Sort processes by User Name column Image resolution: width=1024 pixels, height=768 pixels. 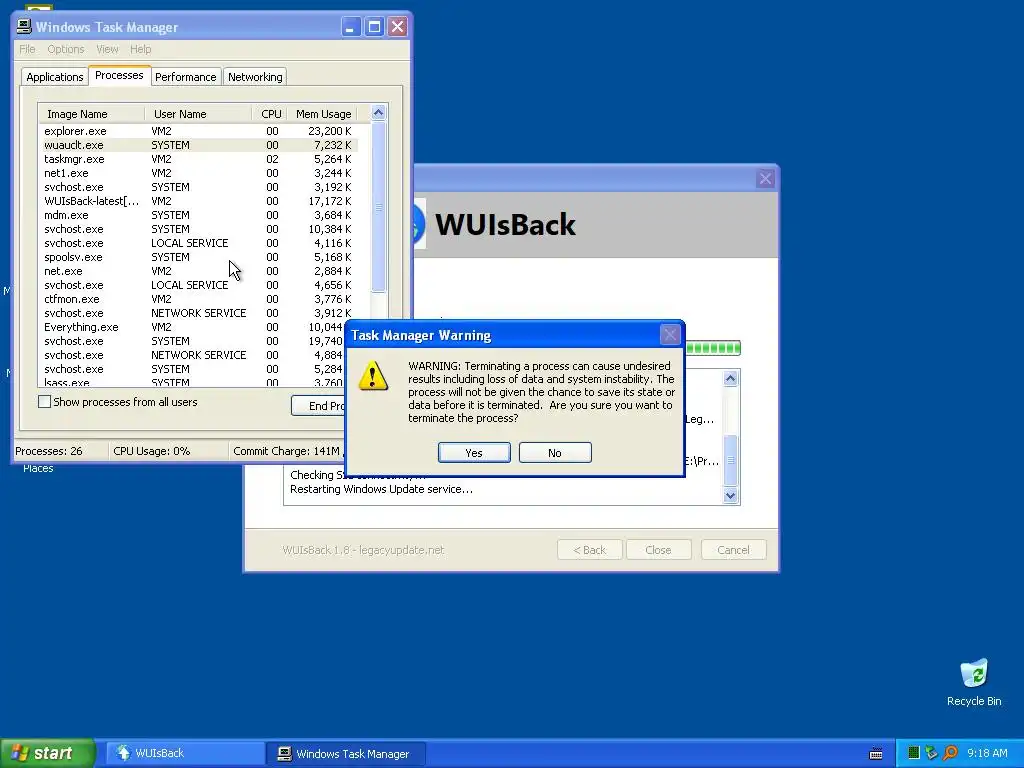[199, 114]
